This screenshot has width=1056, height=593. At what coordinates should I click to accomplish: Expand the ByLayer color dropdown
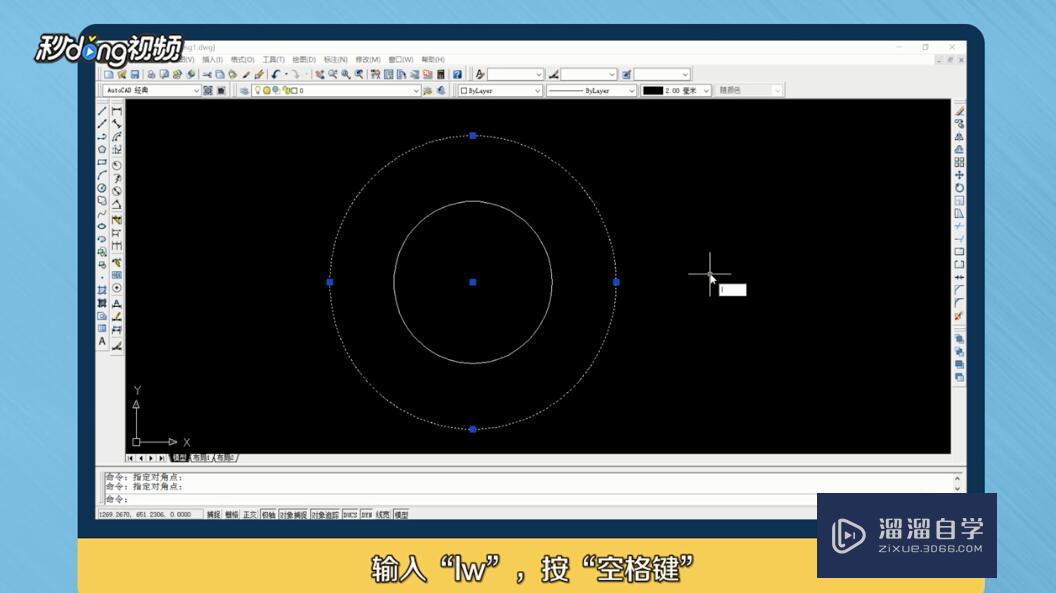538,89
